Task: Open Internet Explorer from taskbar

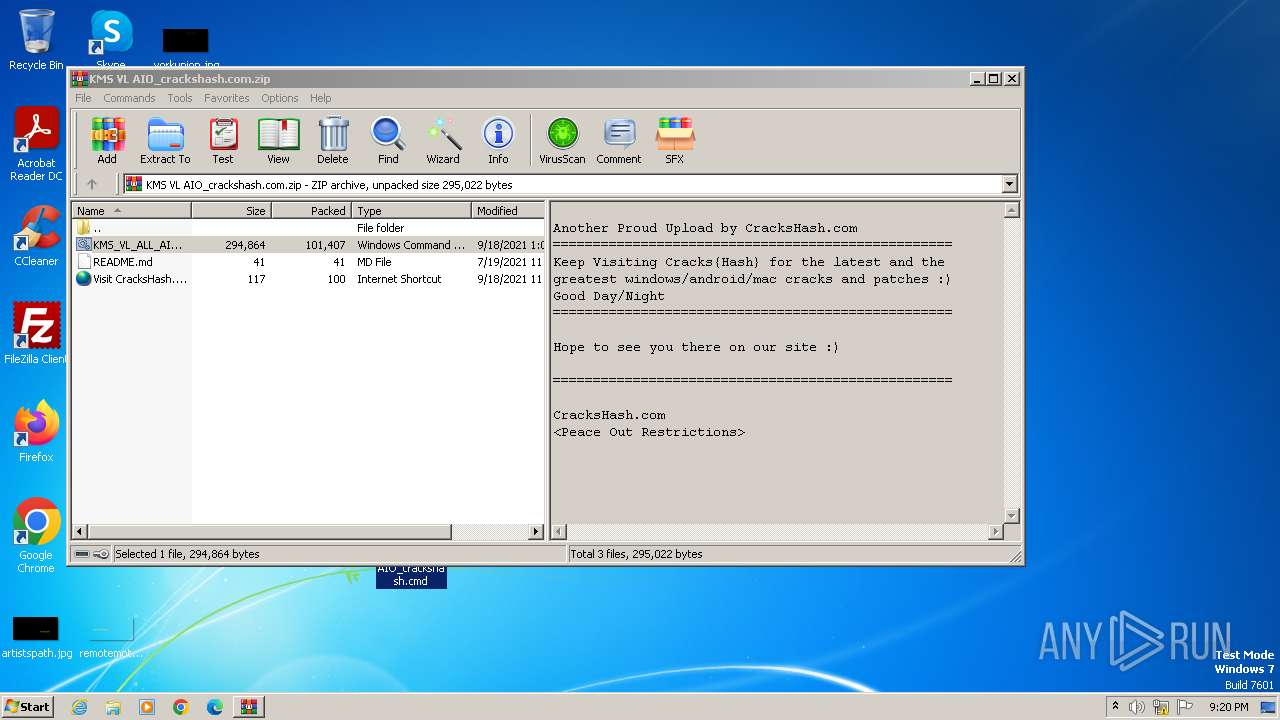Action: tap(79, 707)
